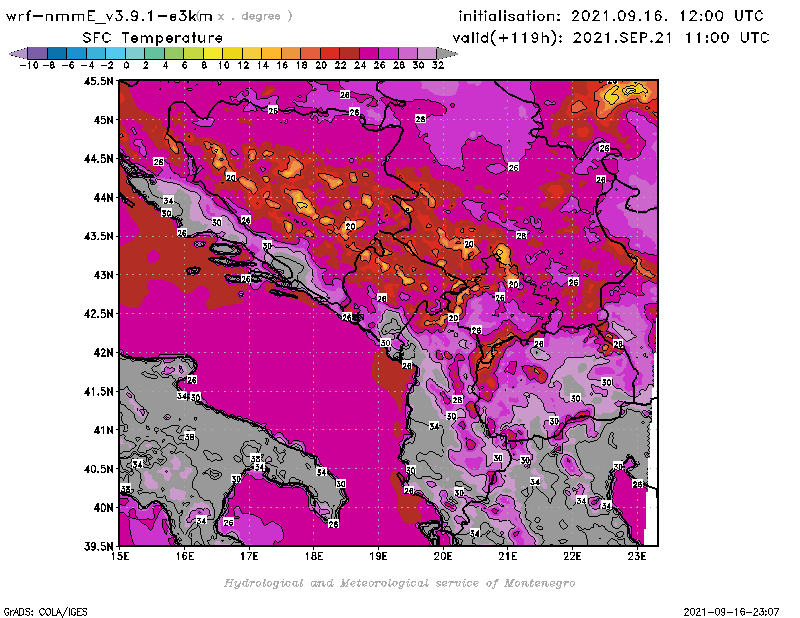Image resolution: width=800 pixels, height=618 pixels.
Task: Click the '21E' longitude label
Action: (x=508, y=556)
